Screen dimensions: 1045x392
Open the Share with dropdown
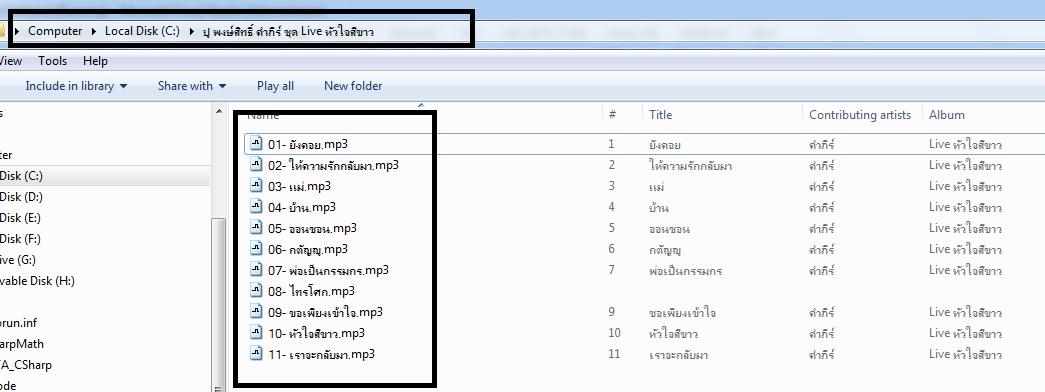click(192, 86)
